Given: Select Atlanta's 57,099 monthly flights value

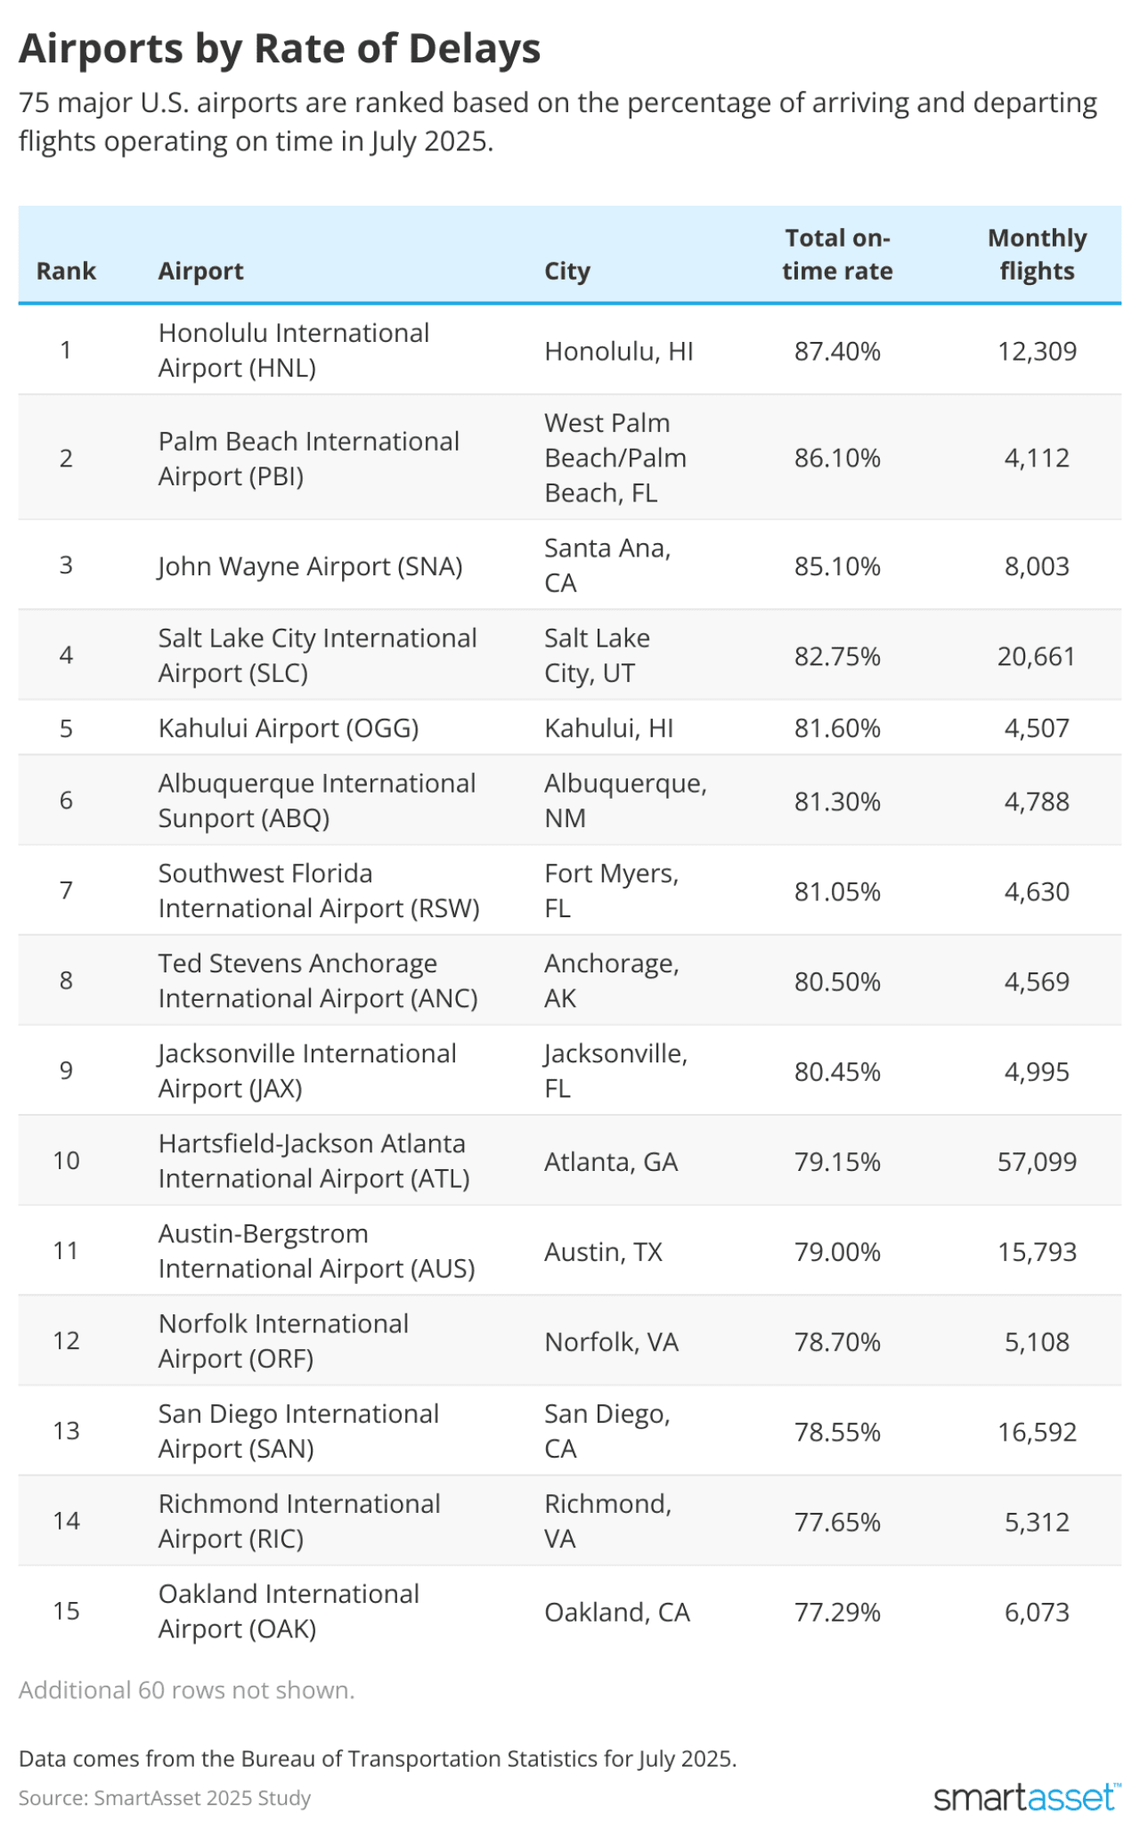Looking at the screenshot, I should [1036, 1161].
